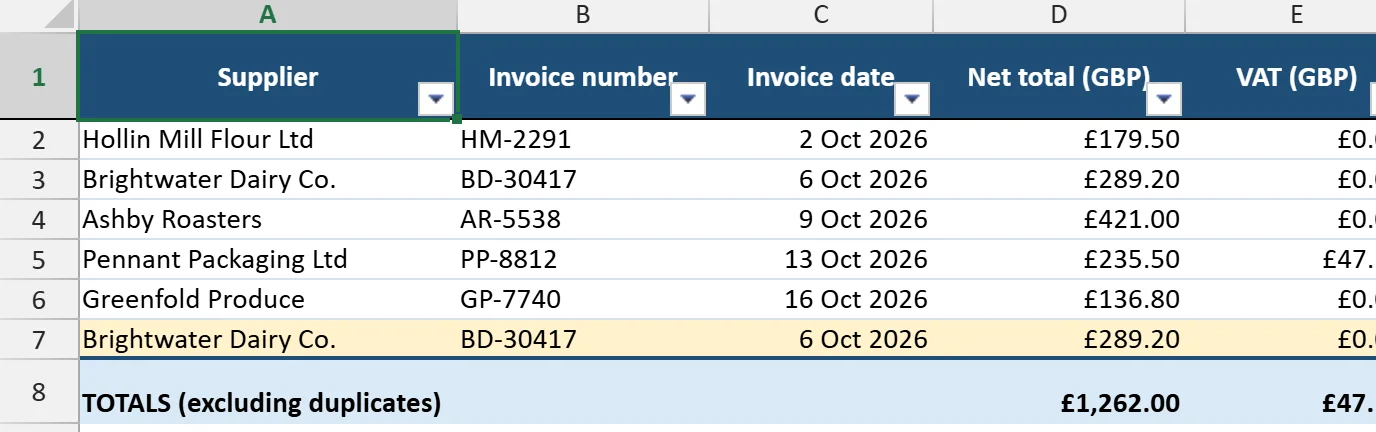Select the Pennant Packaging Ltd cell
The height and width of the screenshot is (432, 1376).
coord(268,259)
